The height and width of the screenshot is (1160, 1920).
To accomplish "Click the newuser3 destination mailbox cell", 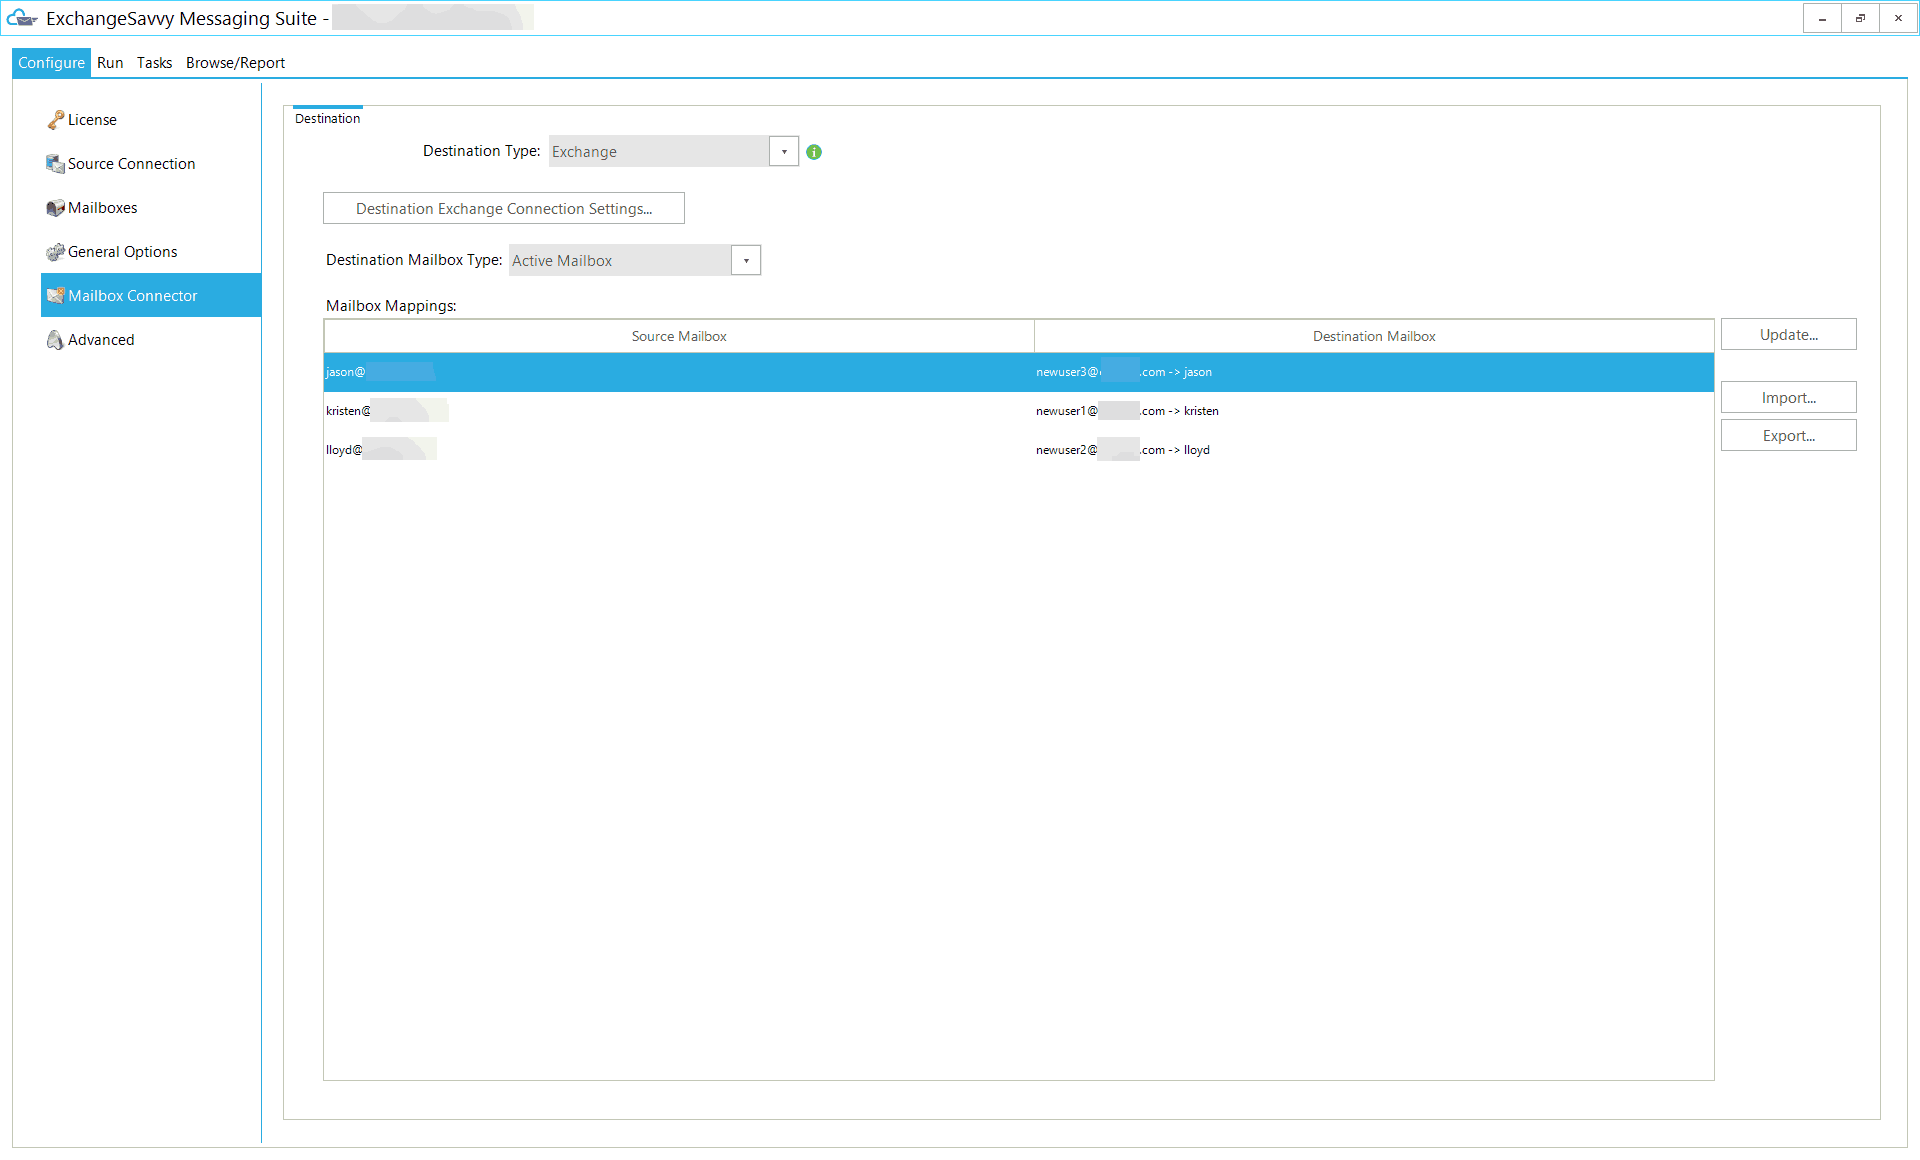I will [1374, 372].
